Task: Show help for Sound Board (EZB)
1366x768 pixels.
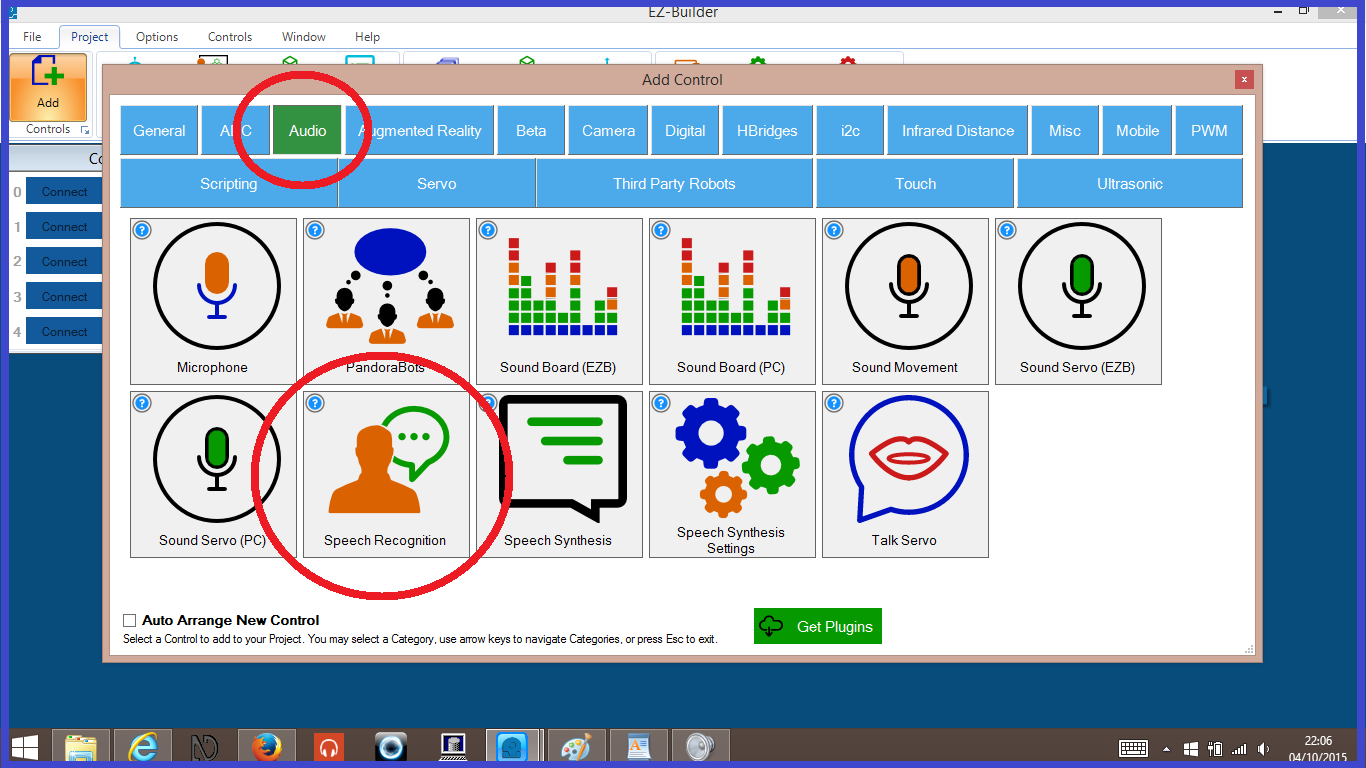Action: click(488, 230)
